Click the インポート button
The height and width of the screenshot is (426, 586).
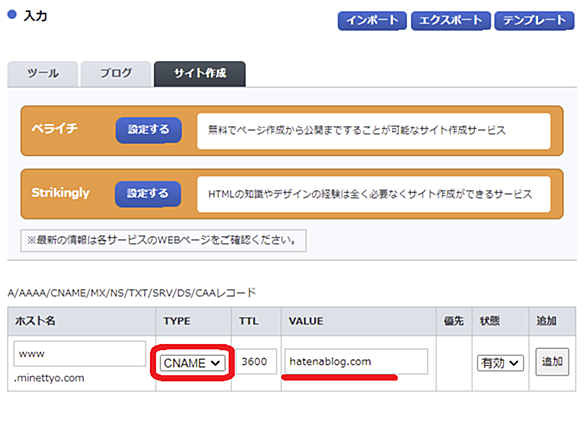coord(372,20)
